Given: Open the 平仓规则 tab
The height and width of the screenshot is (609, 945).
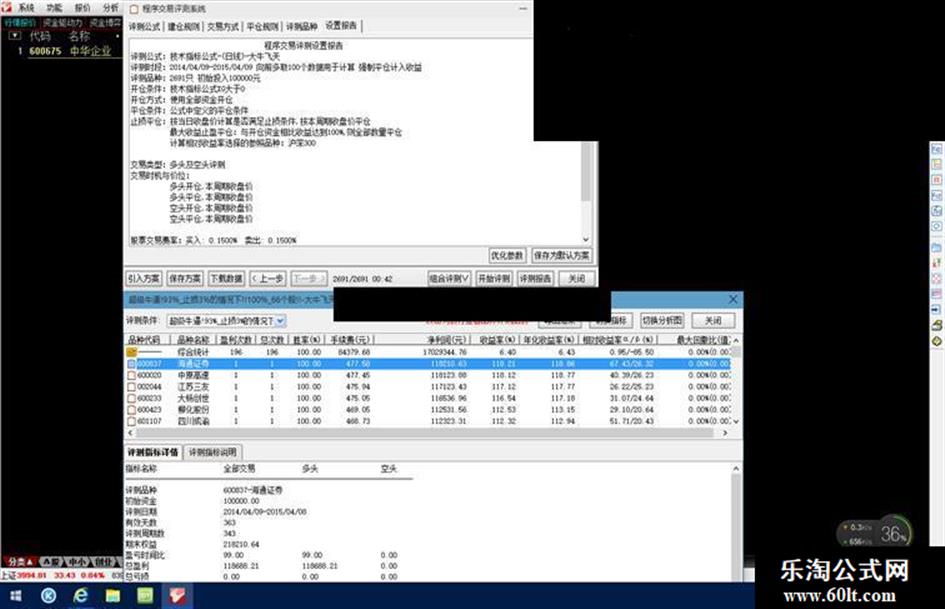Looking at the screenshot, I should click(x=262, y=27).
